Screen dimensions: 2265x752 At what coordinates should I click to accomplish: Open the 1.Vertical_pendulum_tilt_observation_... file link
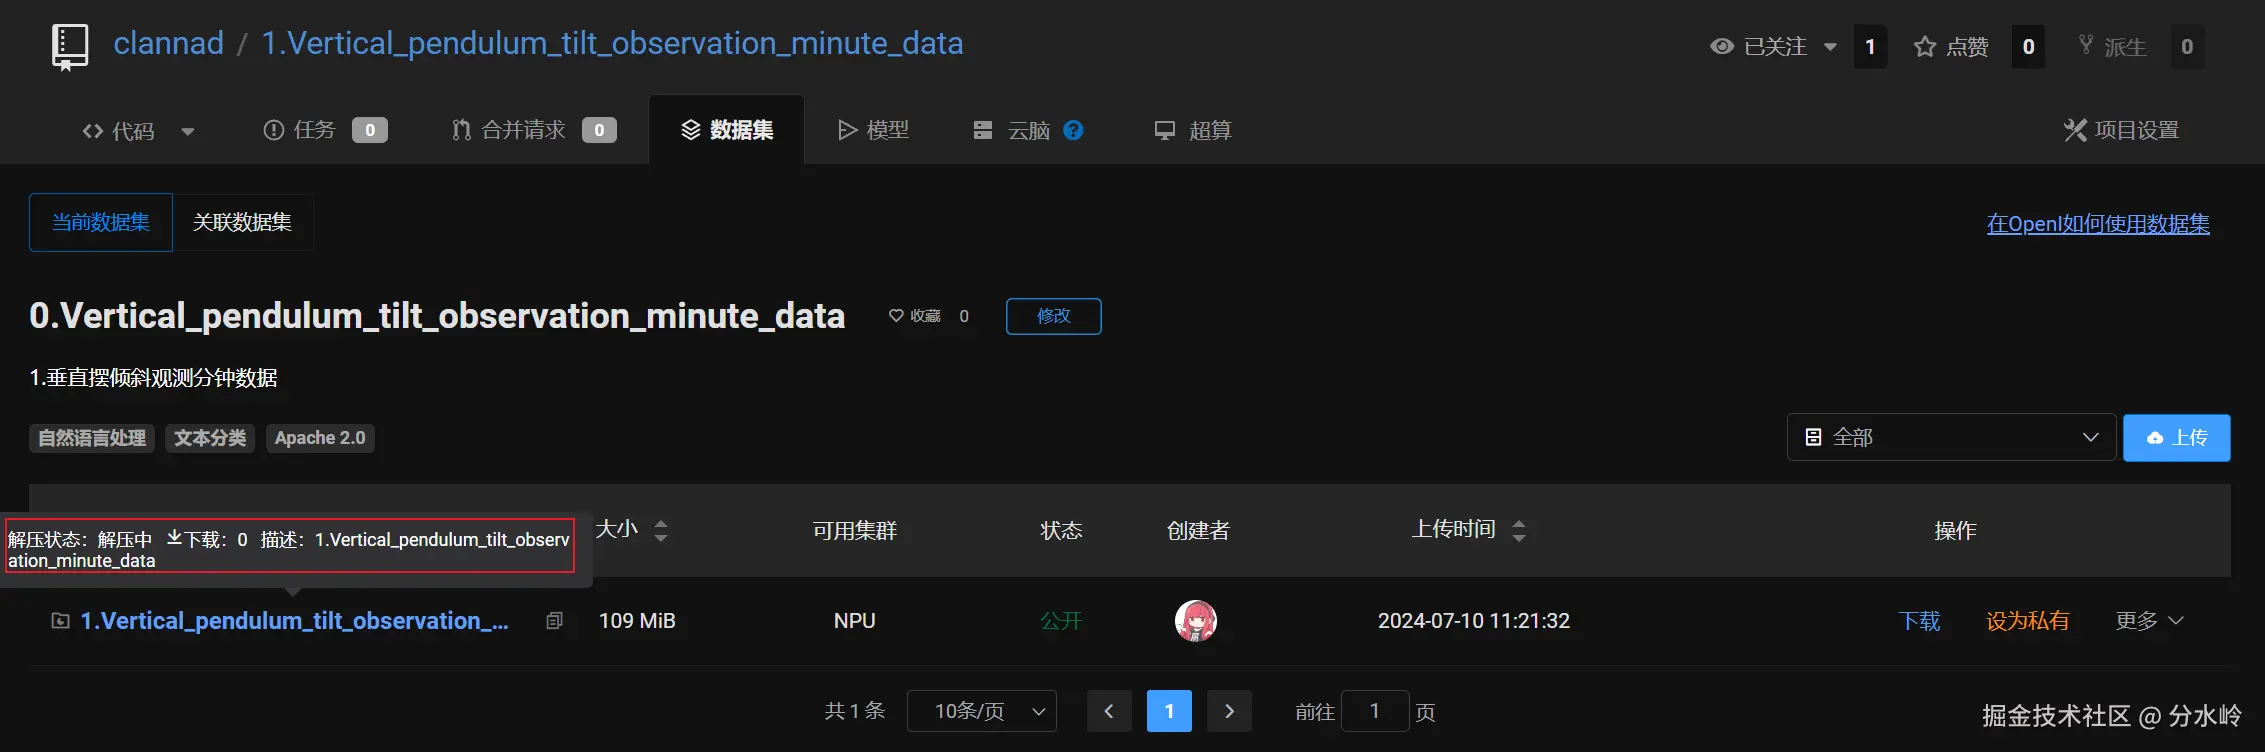(x=295, y=621)
